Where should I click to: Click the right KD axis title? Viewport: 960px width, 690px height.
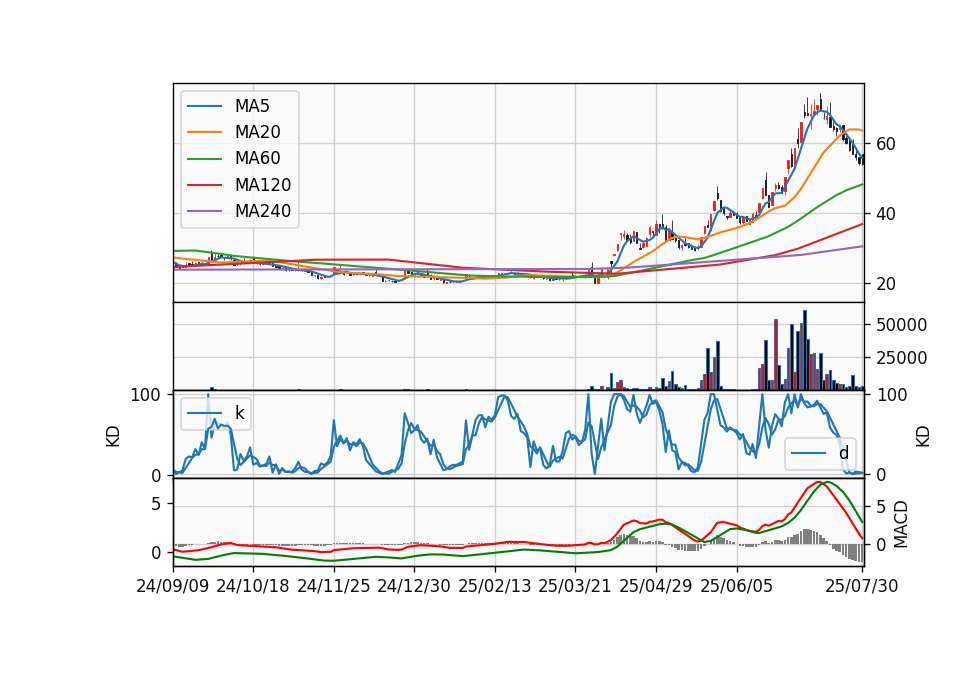pyautogui.click(x=923, y=437)
